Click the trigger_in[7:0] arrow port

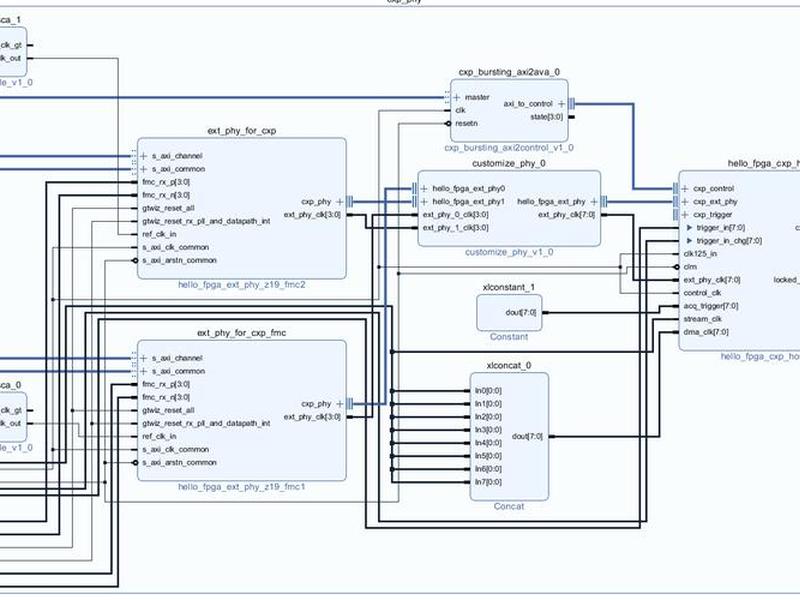click(x=689, y=228)
